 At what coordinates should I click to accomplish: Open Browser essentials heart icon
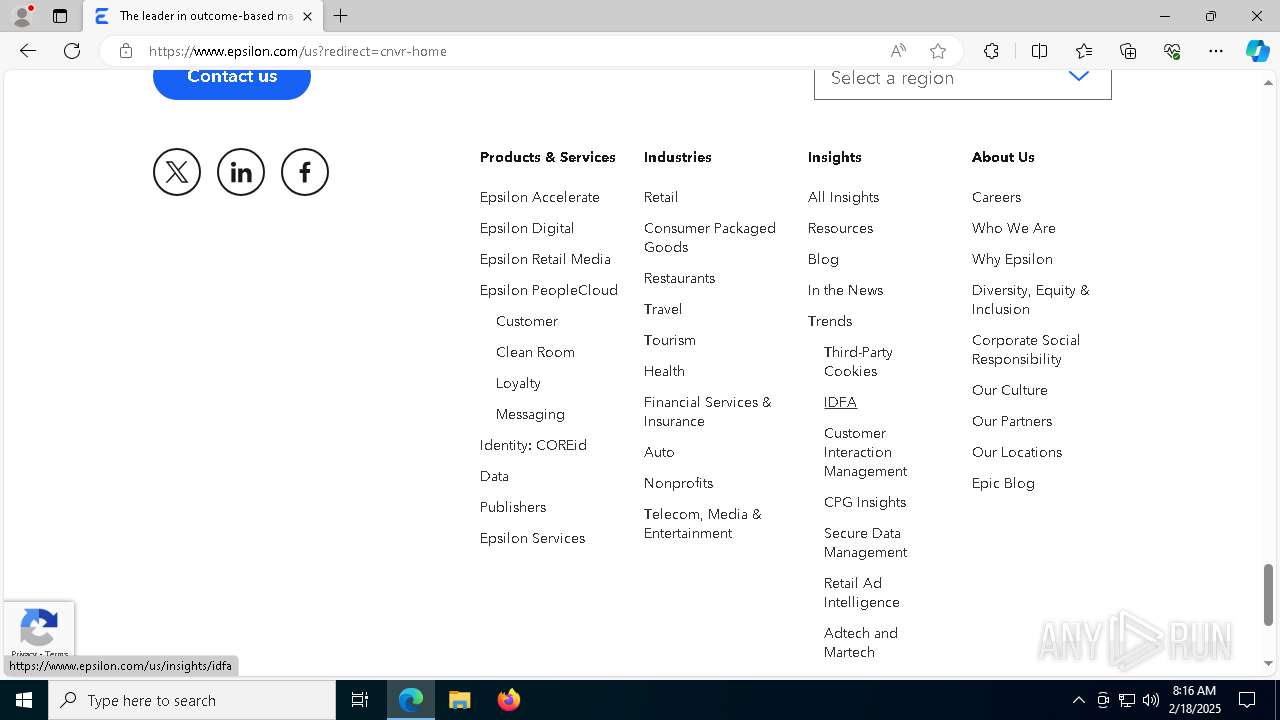pyautogui.click(x=1172, y=51)
